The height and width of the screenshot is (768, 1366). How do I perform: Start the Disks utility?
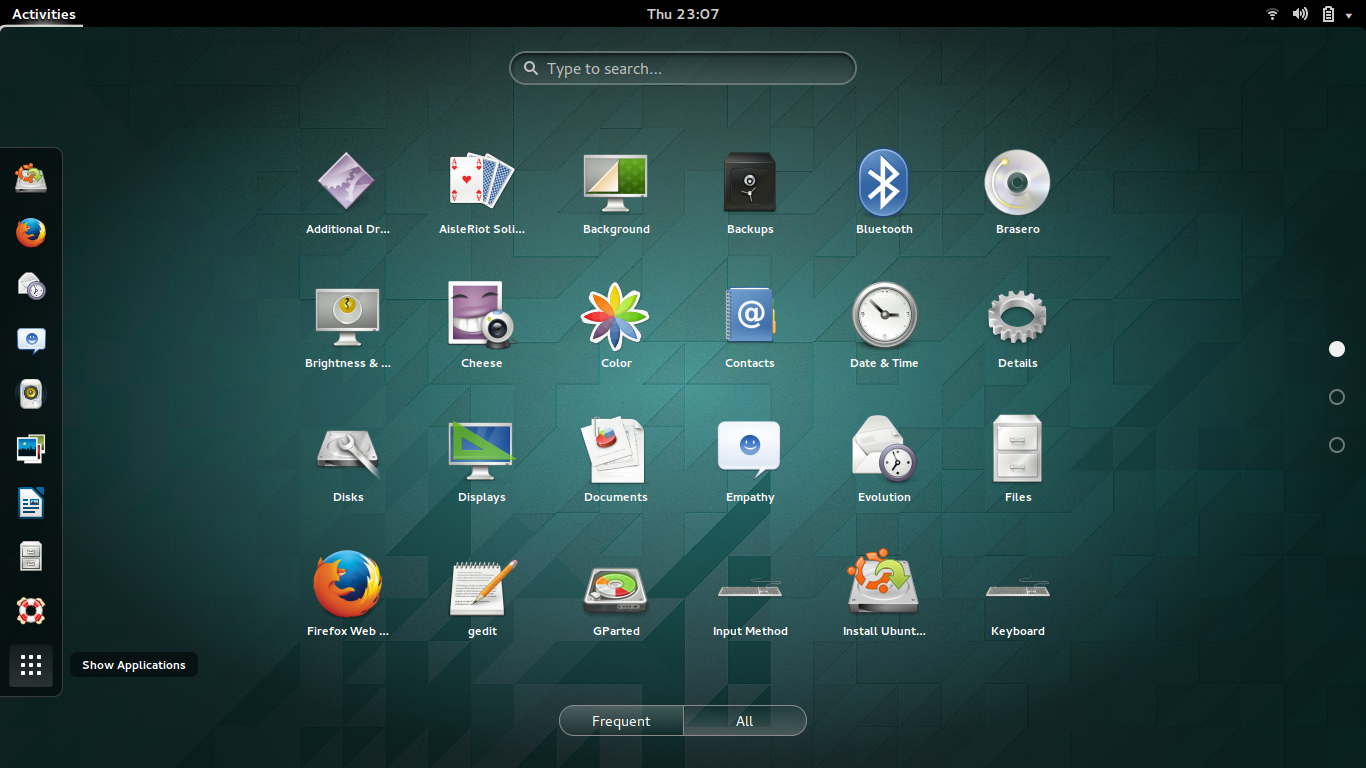tap(347, 451)
